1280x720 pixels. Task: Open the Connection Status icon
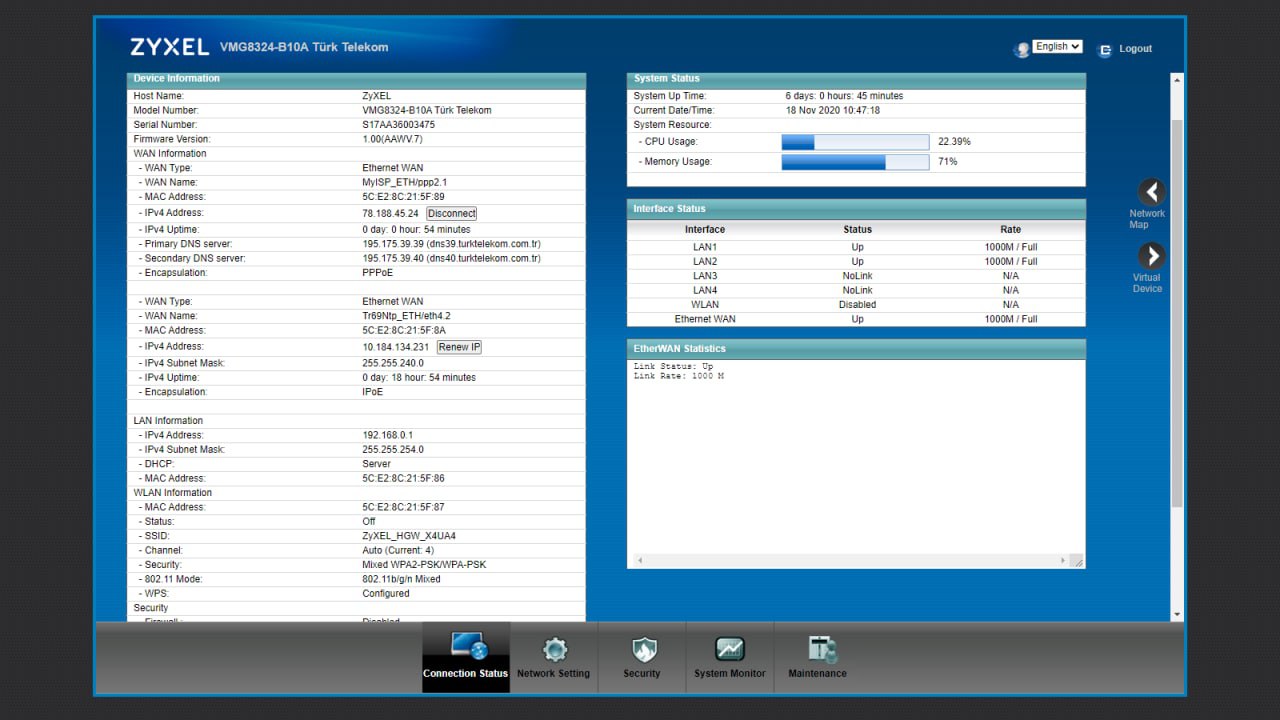coord(468,646)
